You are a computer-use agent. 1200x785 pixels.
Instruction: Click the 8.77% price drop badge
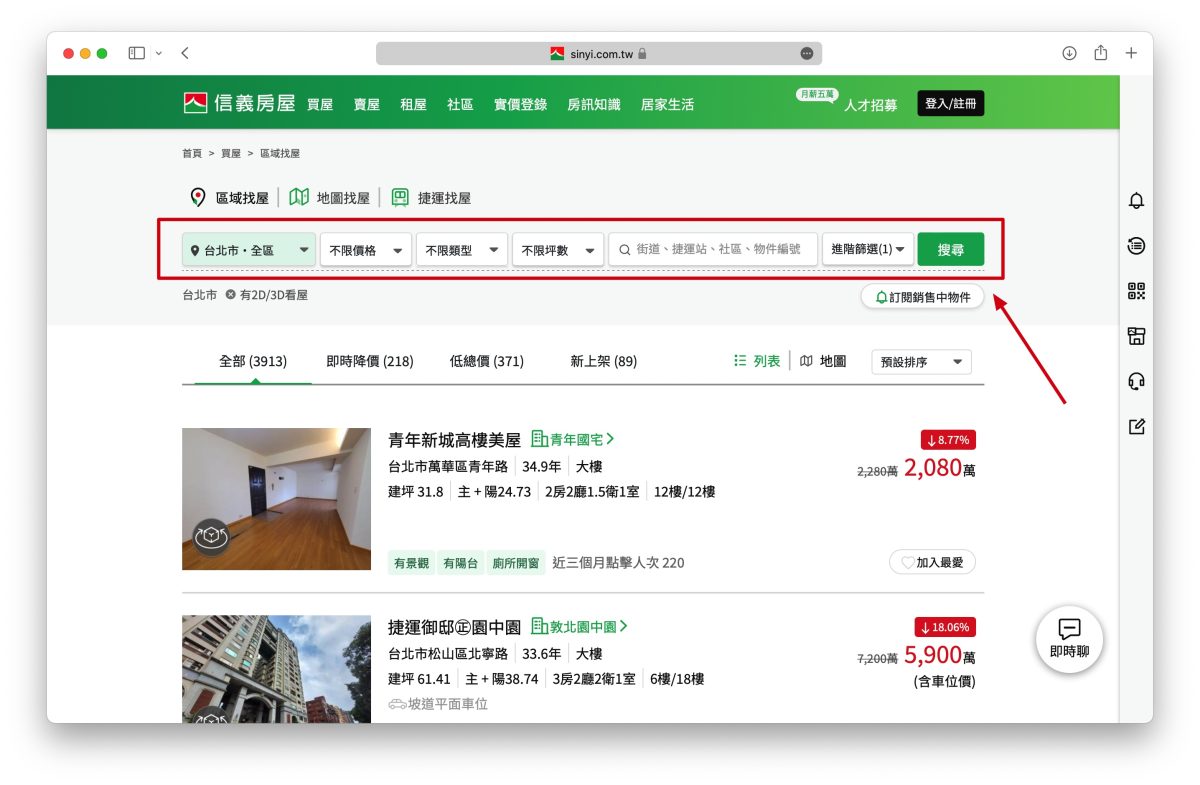(948, 439)
